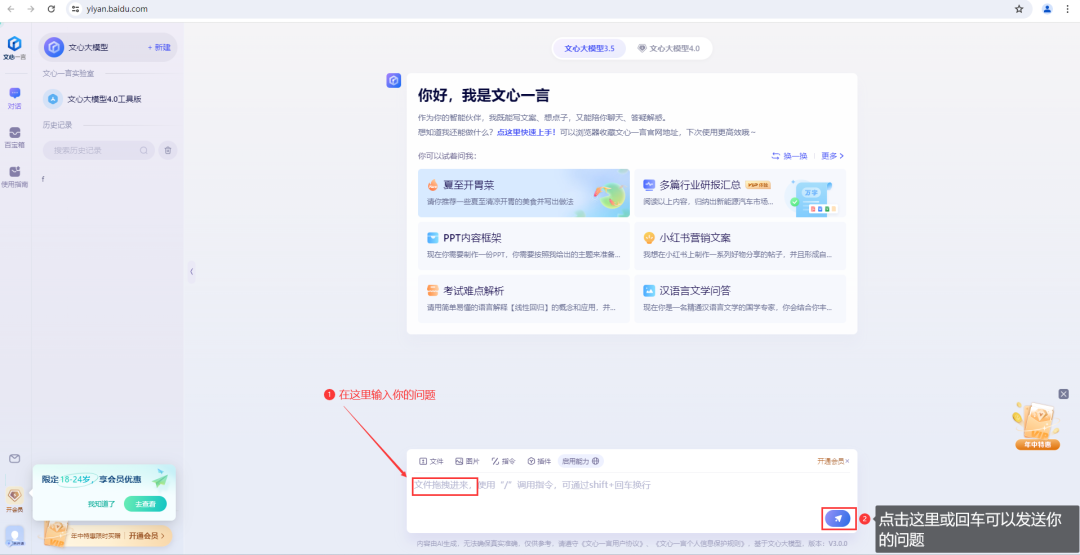Expand 更多 suggestions

[833, 156]
